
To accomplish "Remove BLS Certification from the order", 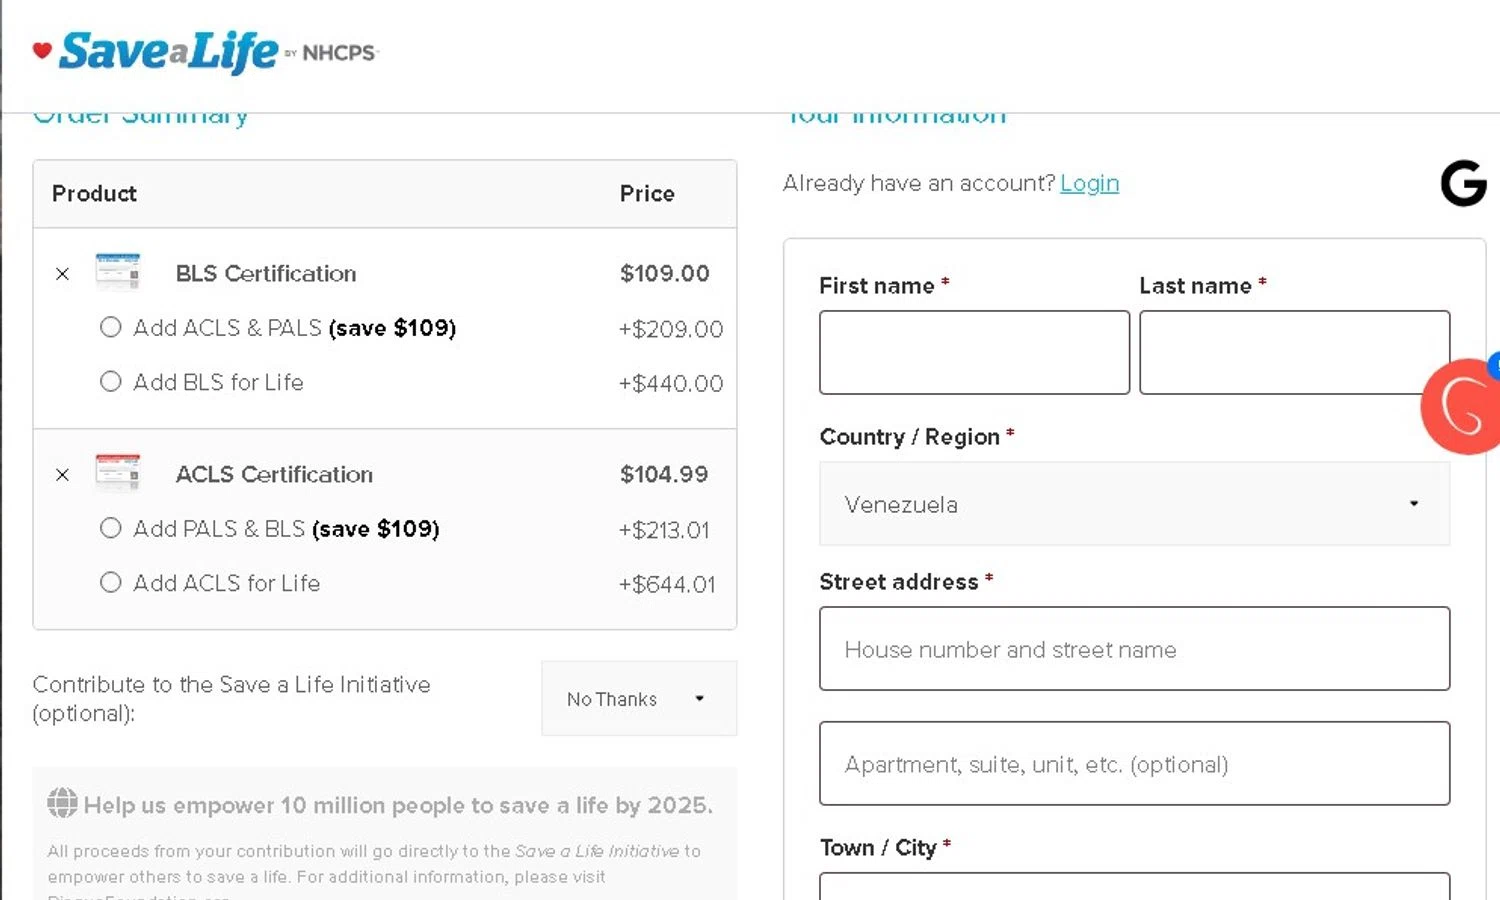I will click(63, 274).
